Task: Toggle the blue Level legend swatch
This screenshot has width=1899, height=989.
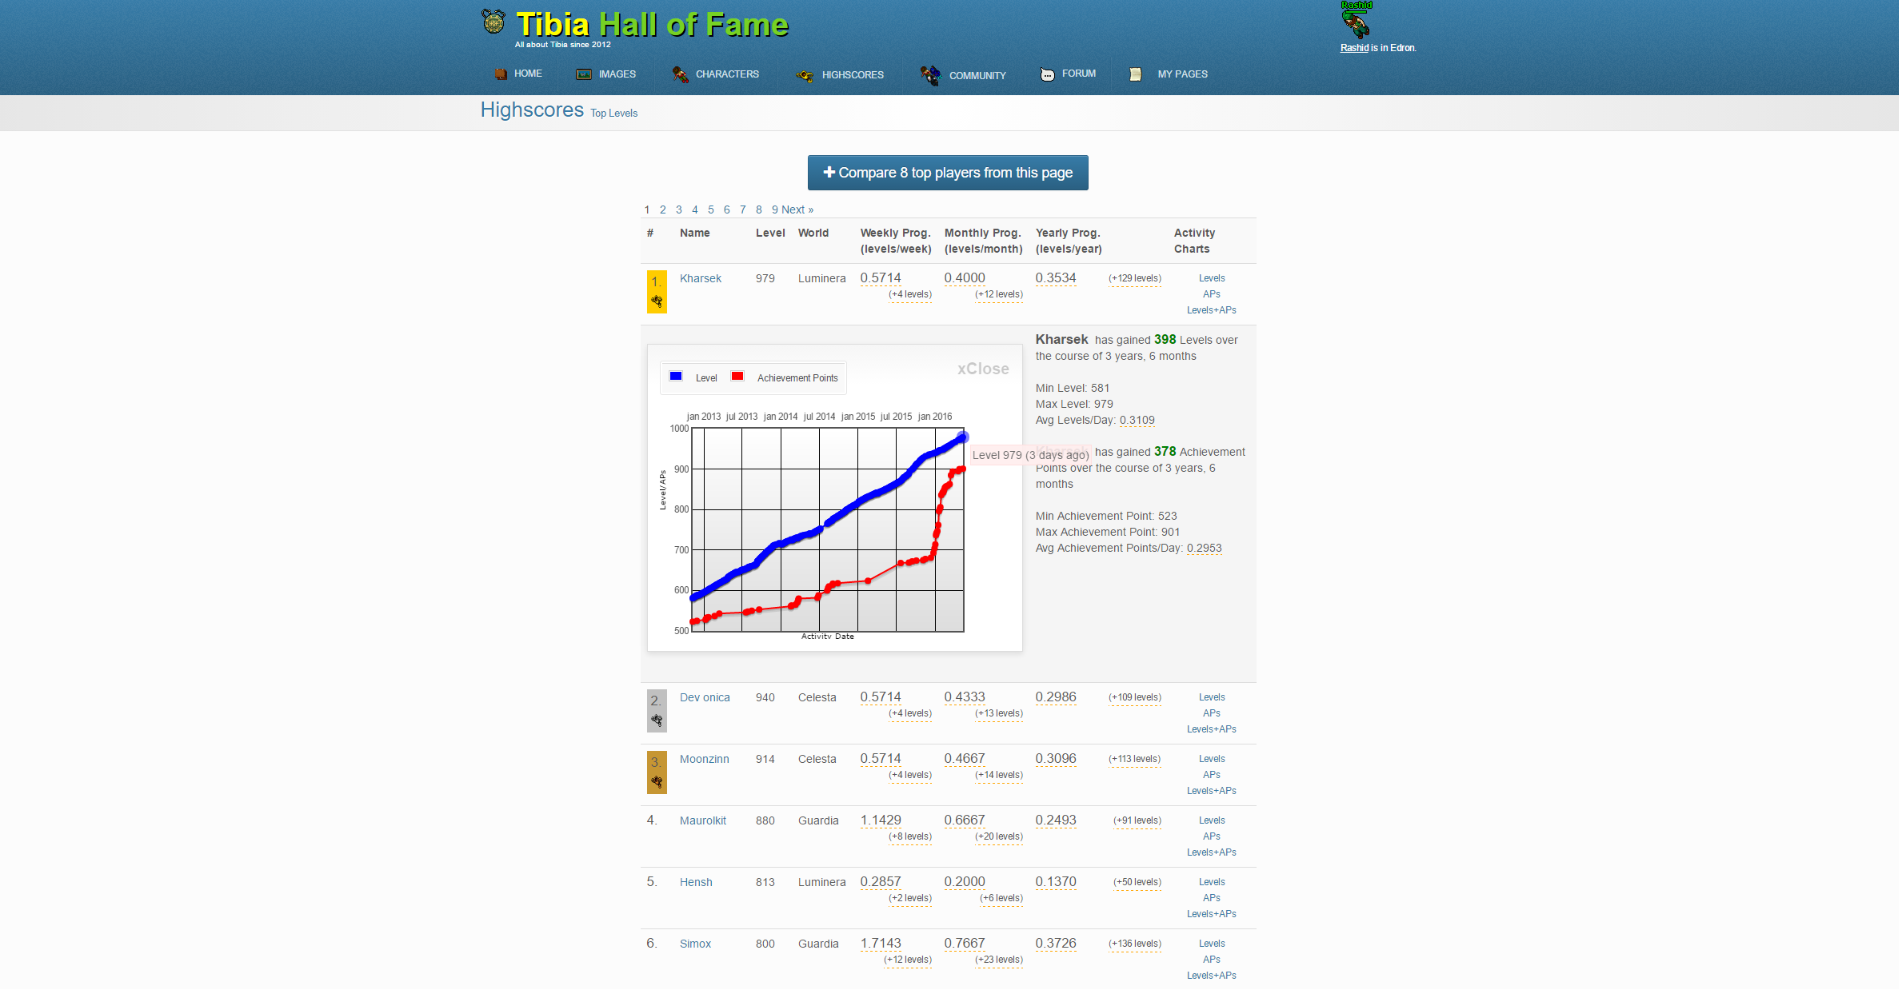Action: tap(676, 377)
